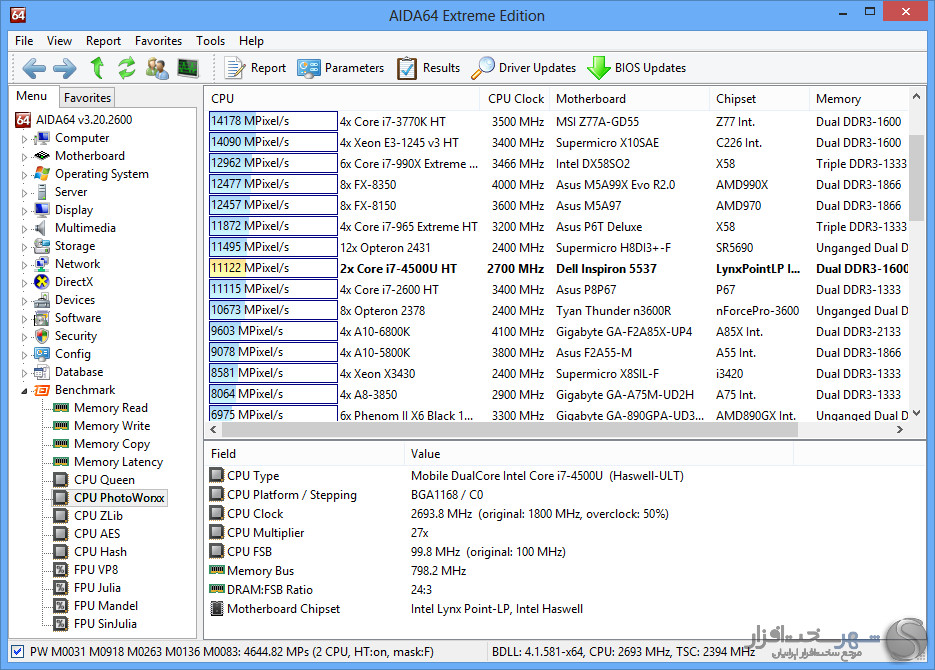Select the Memory Latency benchmark item
This screenshot has height=670, width=935.
pyautogui.click(x=118, y=462)
